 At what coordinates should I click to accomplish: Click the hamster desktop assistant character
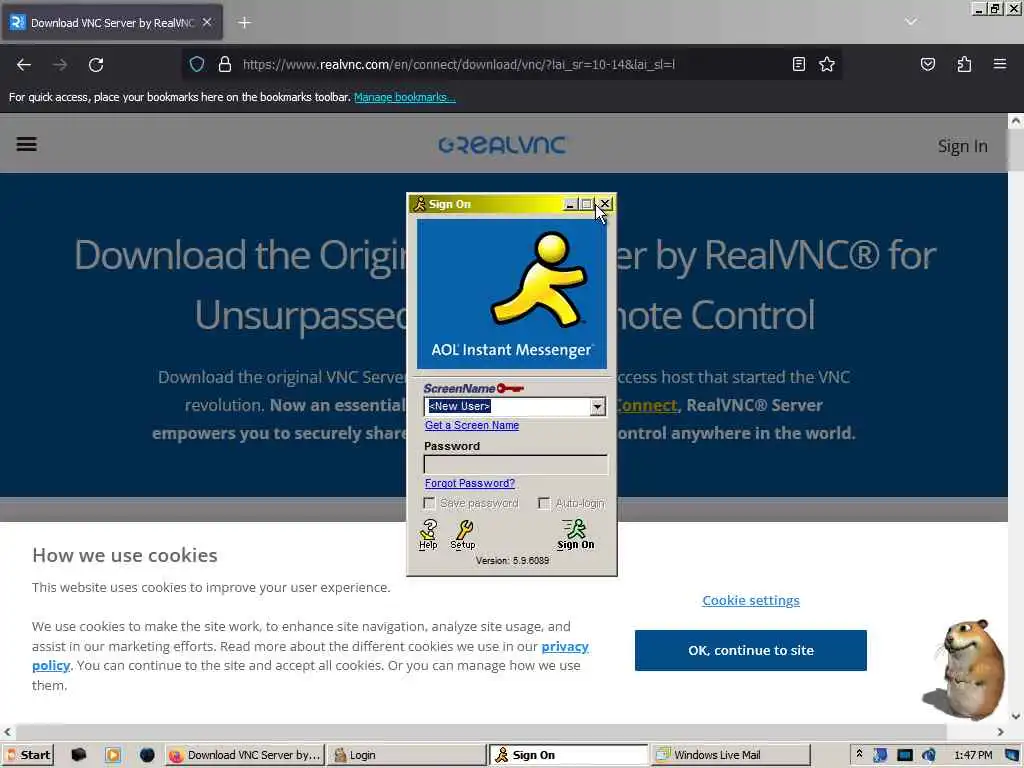(966, 668)
